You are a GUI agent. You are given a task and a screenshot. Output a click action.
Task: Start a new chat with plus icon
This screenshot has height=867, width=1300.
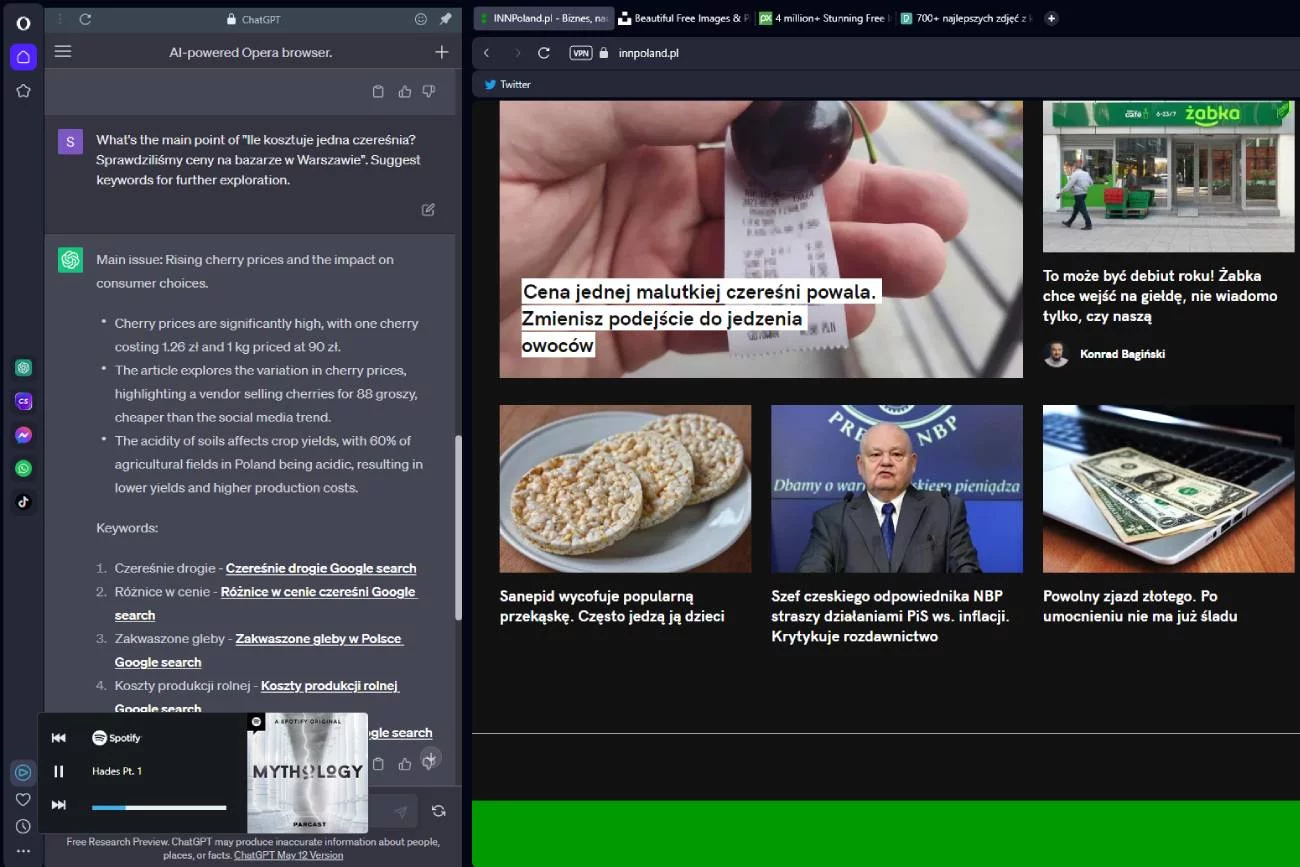click(x=442, y=52)
